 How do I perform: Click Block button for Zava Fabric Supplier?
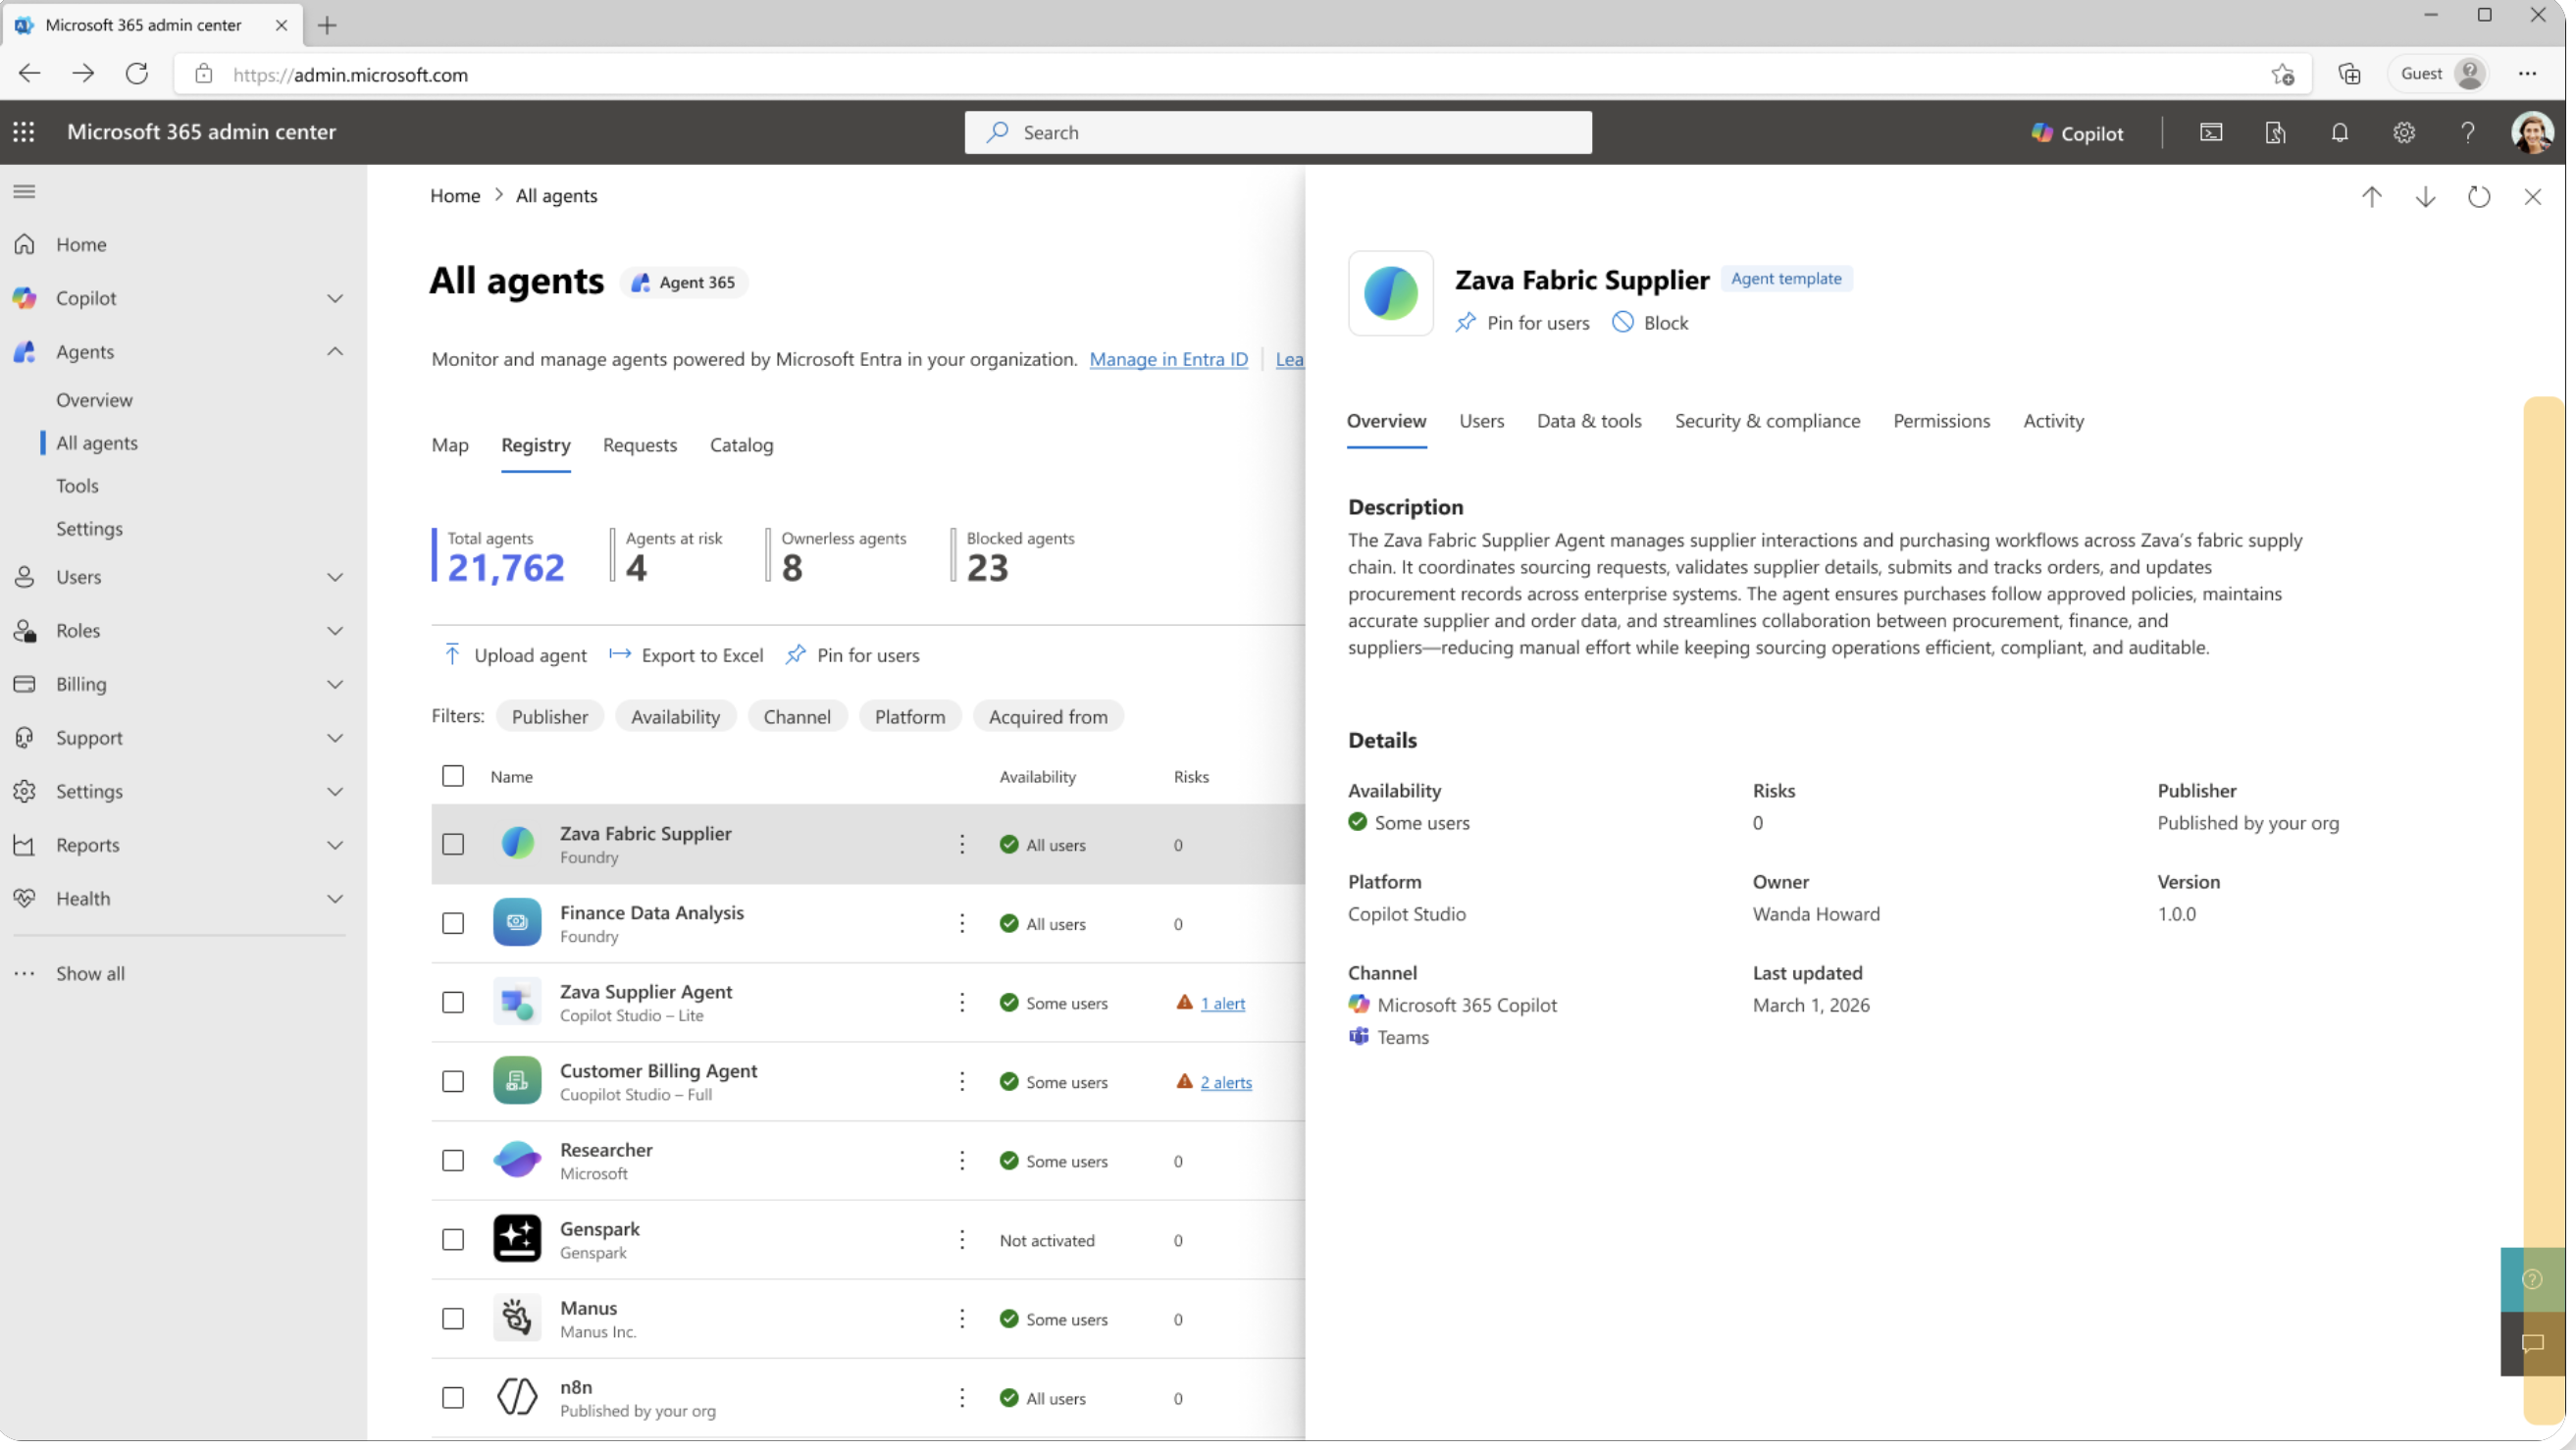click(1650, 322)
